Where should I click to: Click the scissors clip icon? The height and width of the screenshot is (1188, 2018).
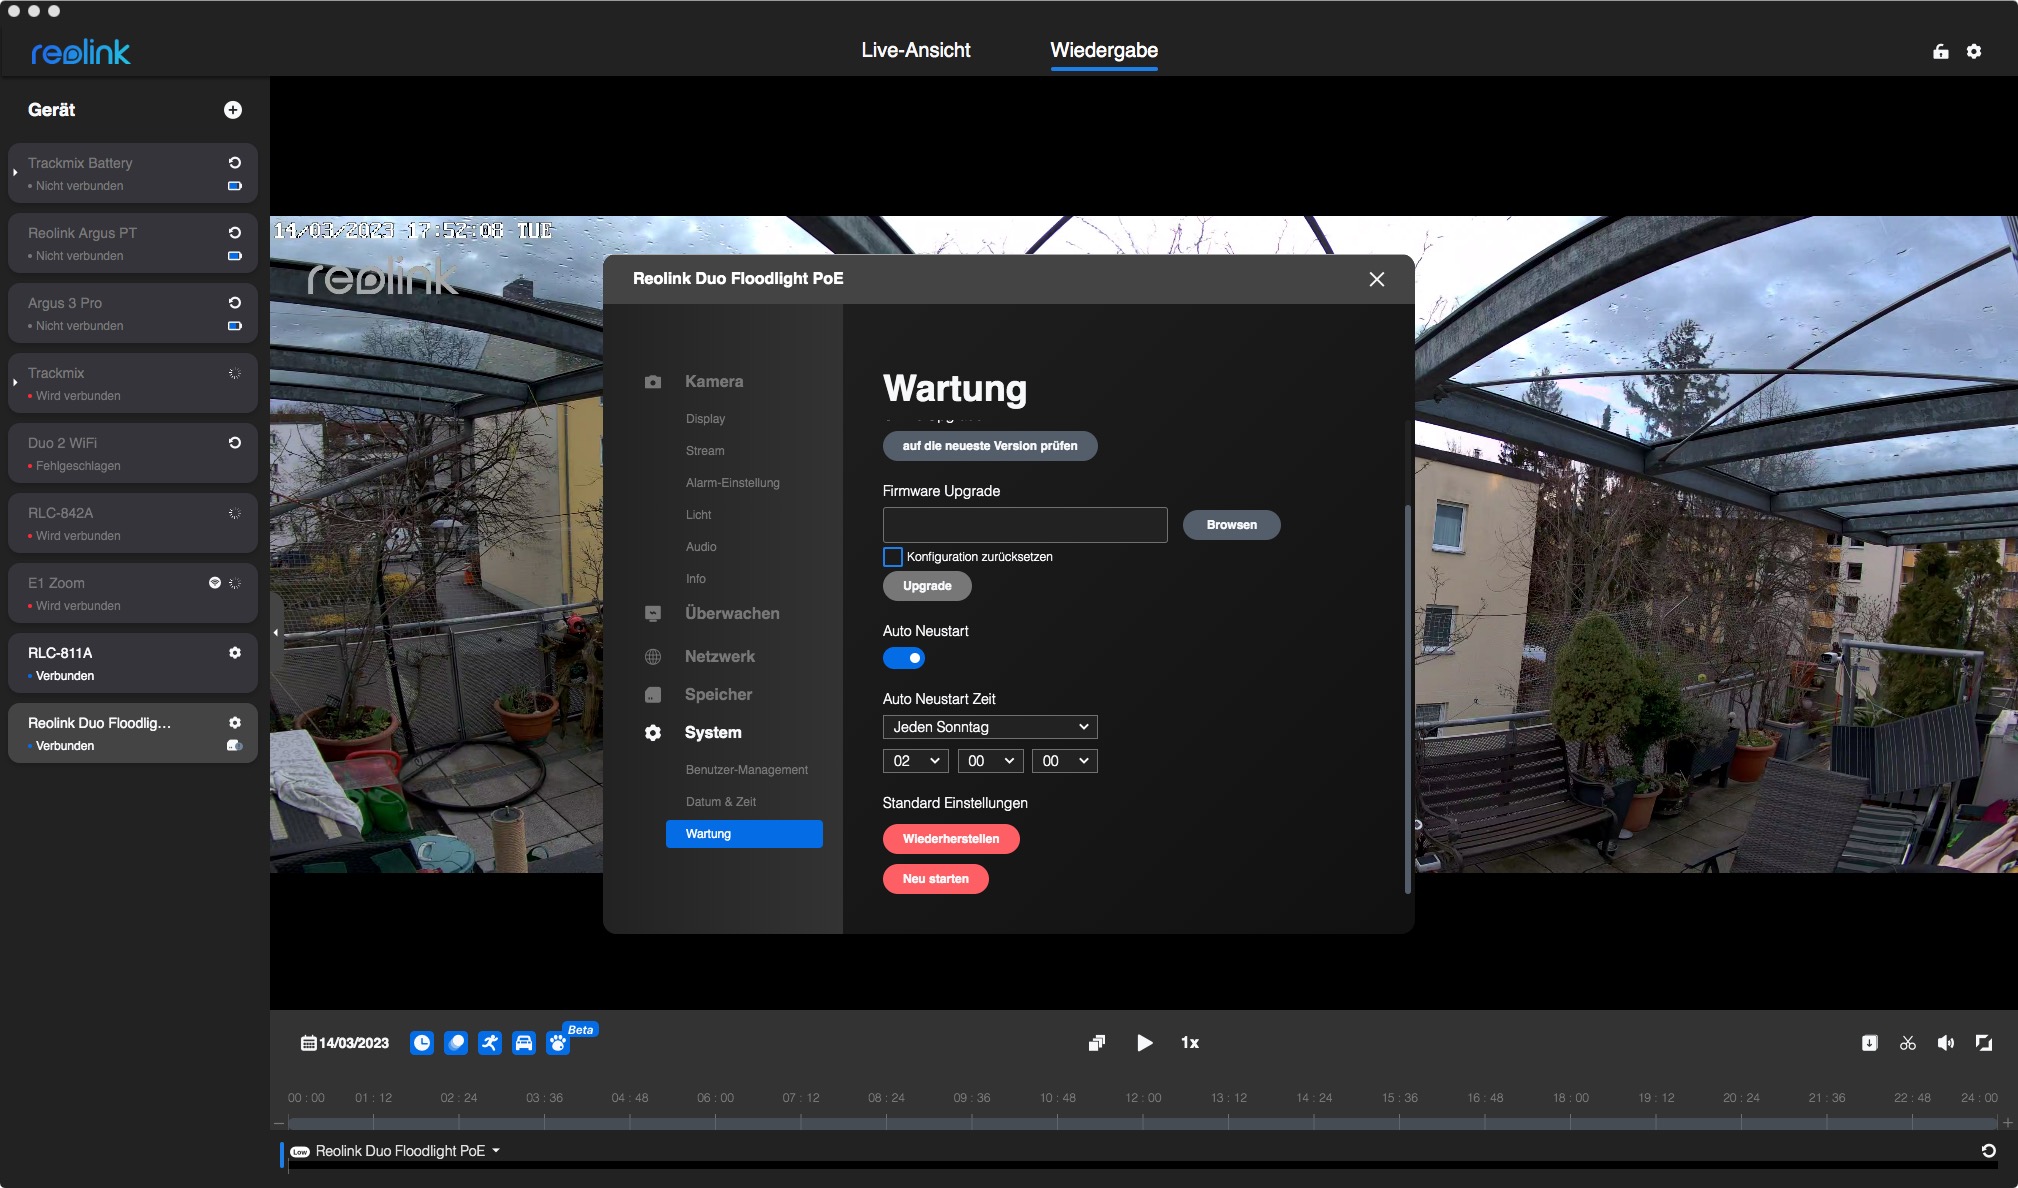pyautogui.click(x=1908, y=1043)
